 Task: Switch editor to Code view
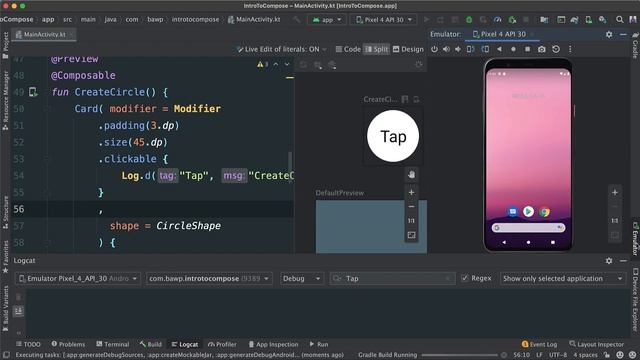pyautogui.click(x=348, y=49)
